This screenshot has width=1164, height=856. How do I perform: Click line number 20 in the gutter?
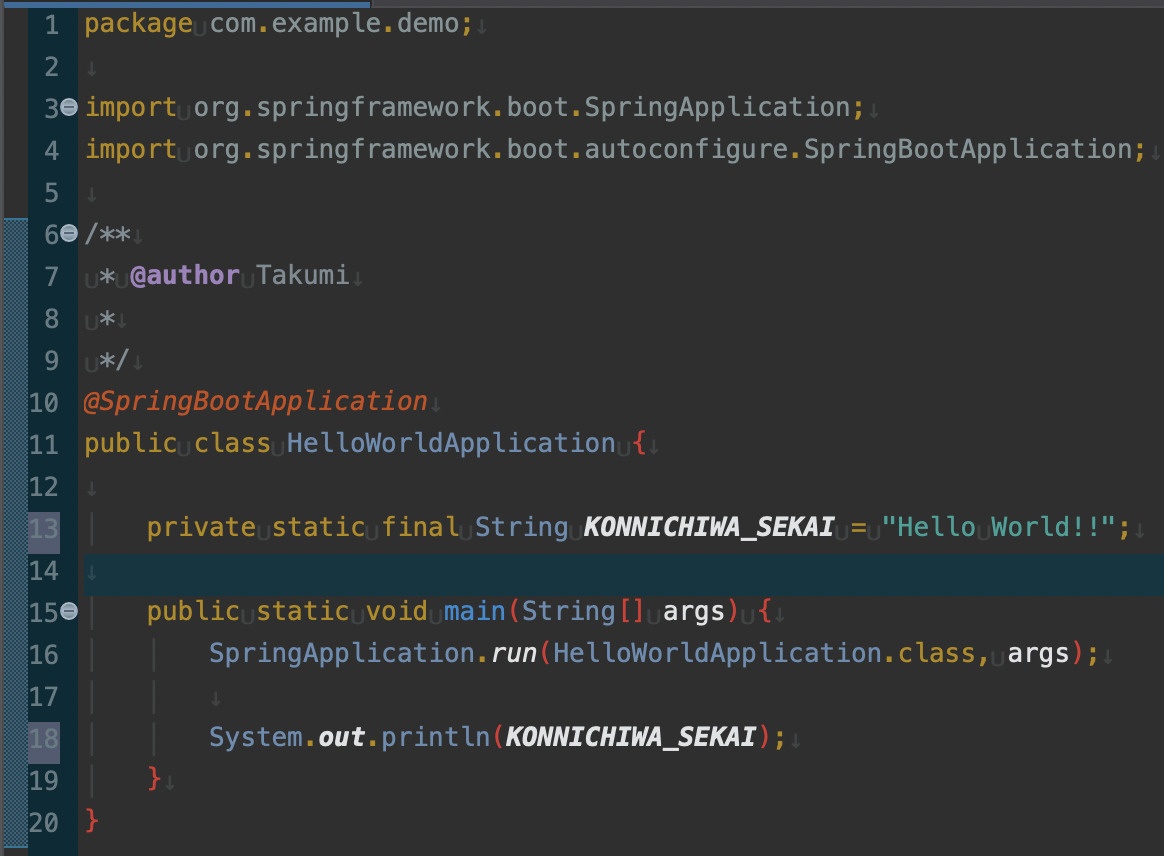click(x=44, y=823)
